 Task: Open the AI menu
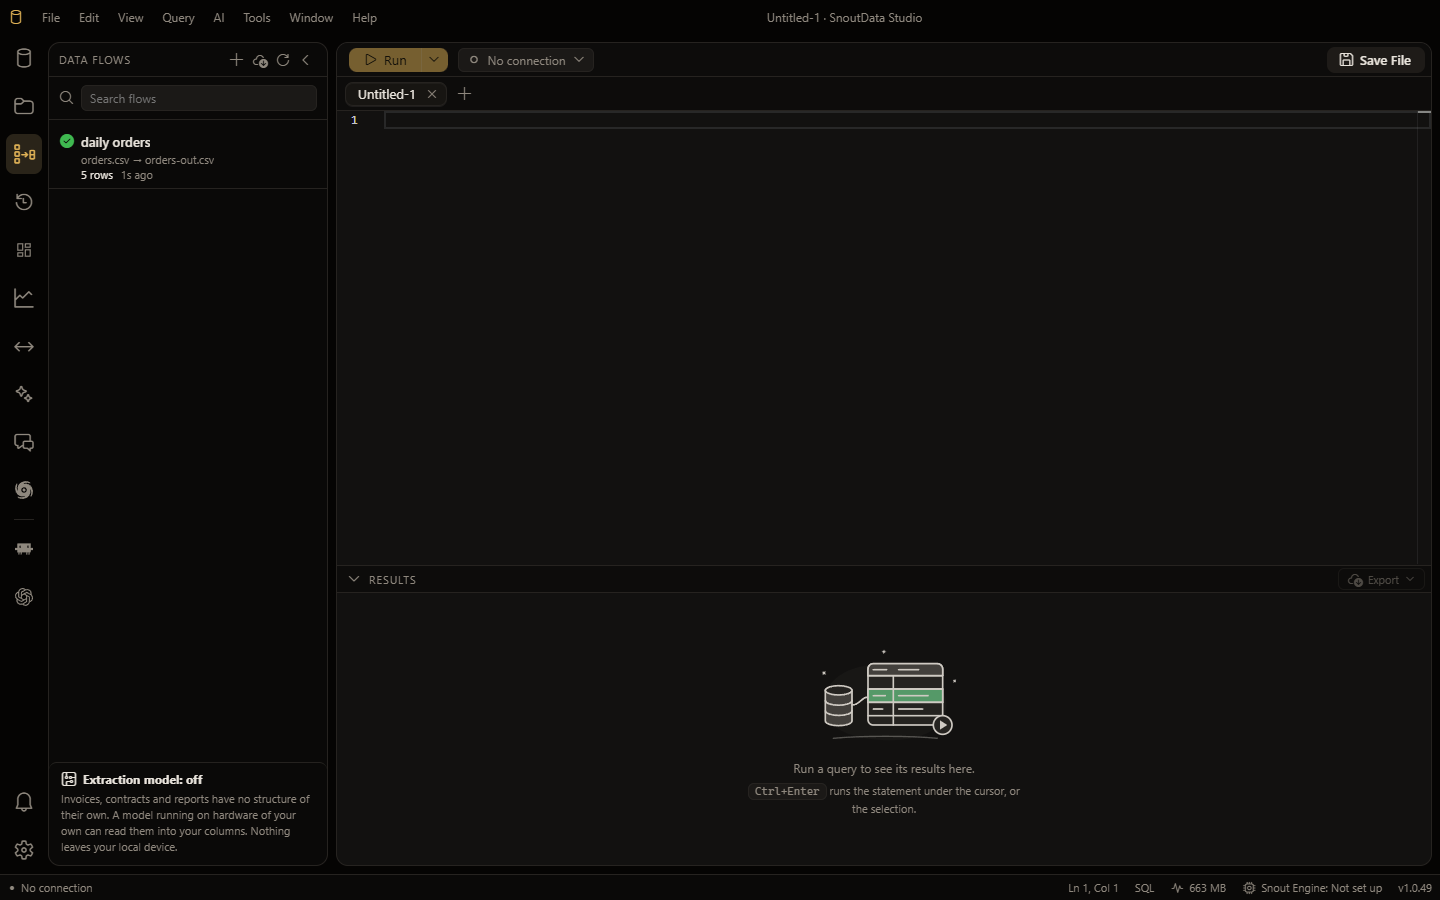(219, 18)
